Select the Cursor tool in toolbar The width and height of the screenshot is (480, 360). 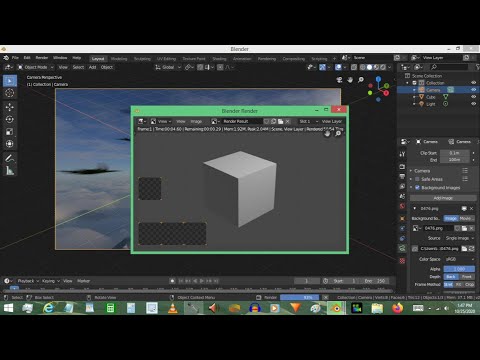point(10,93)
